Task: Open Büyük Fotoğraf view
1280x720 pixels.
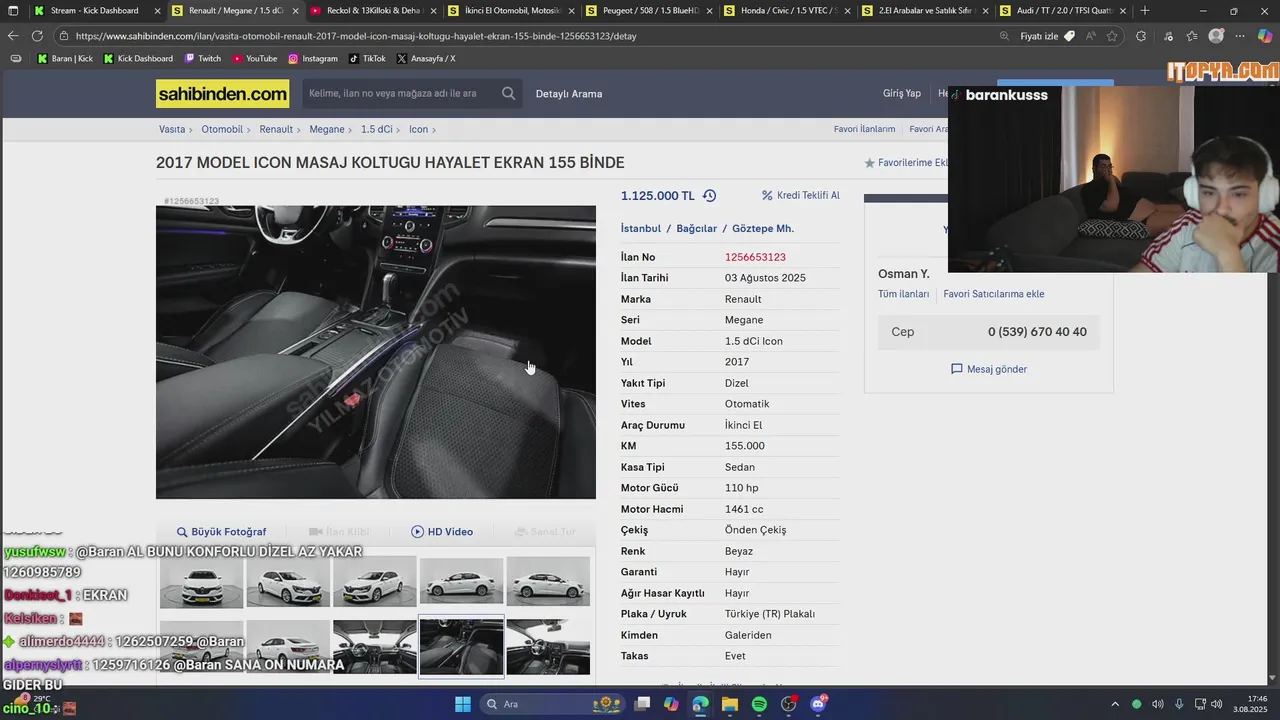Action: 221,532
